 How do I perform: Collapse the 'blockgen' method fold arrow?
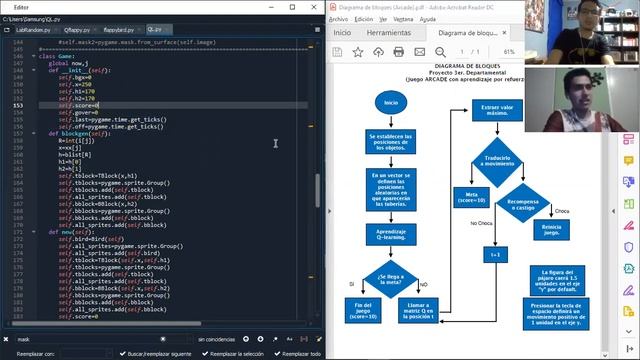33,133
